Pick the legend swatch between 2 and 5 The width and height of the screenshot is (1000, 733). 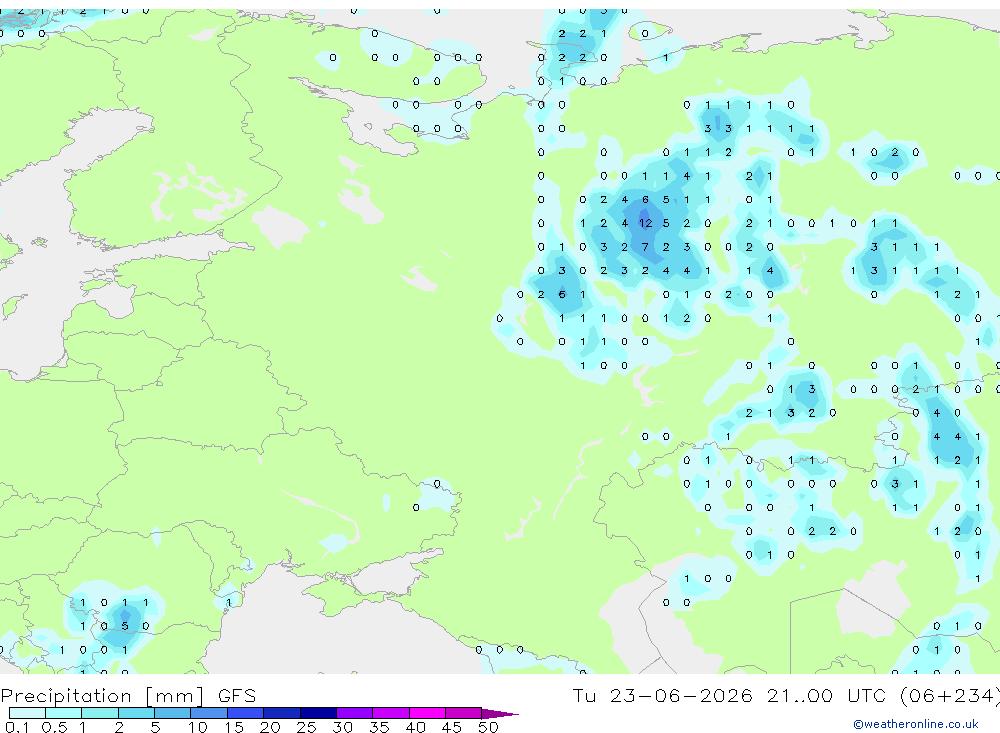136,713
